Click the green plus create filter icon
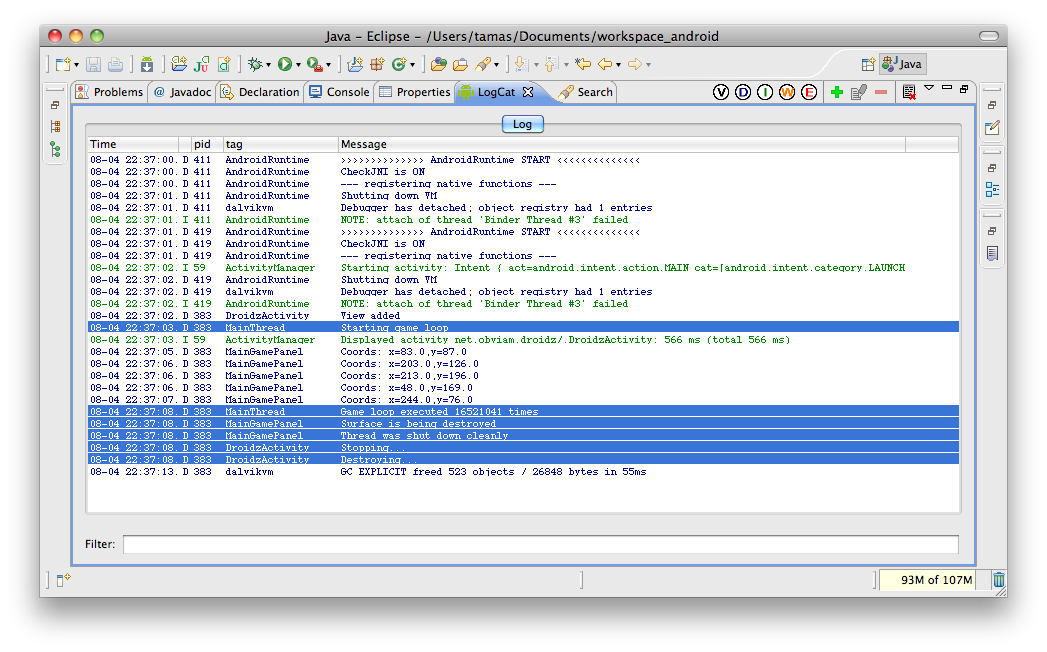Viewport: 1047px width, 652px height. (837, 92)
